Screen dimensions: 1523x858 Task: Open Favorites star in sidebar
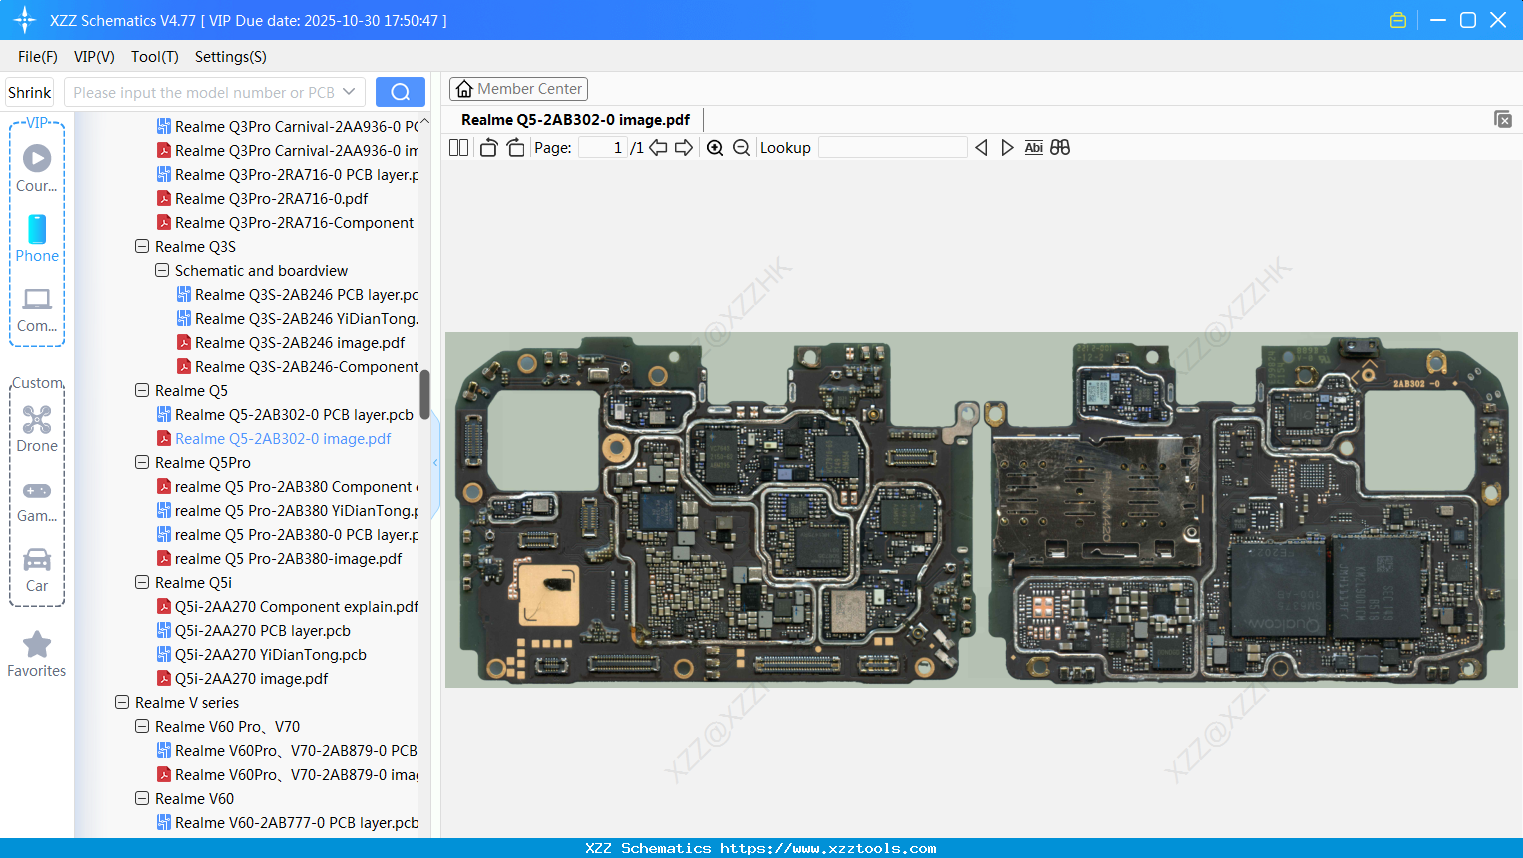(37, 654)
